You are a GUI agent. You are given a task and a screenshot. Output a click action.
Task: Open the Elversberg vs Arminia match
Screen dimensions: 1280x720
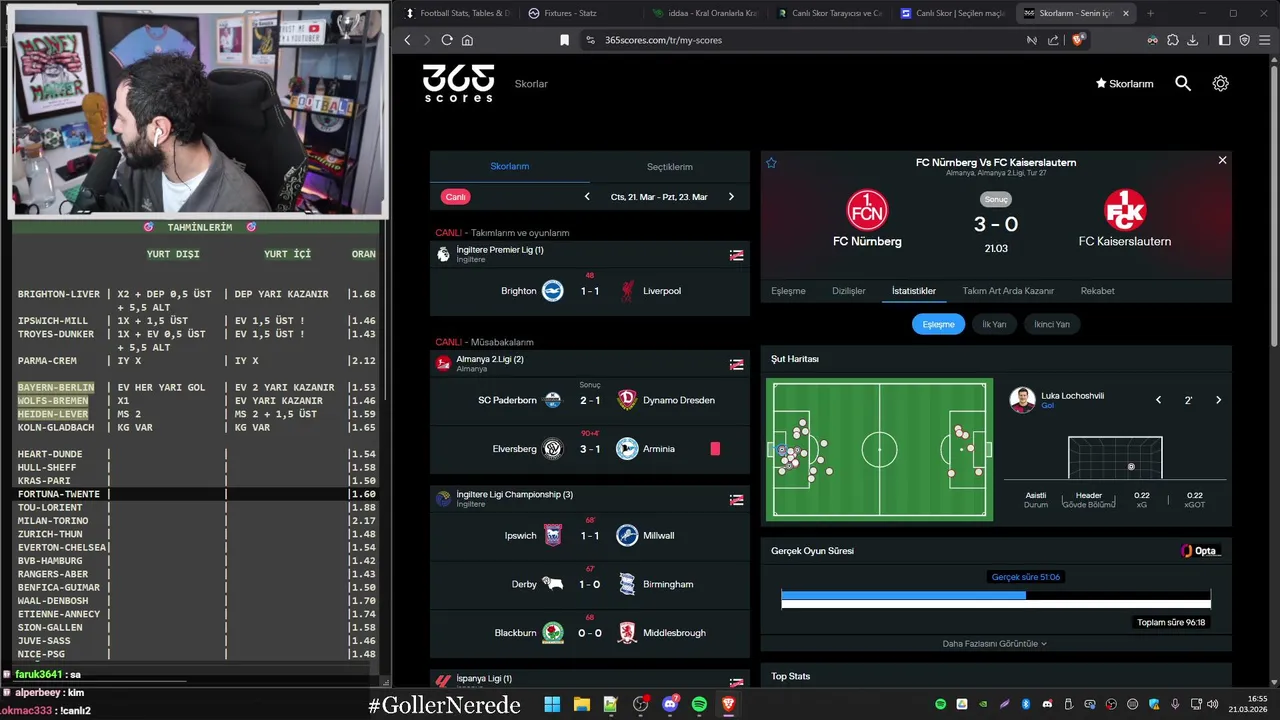590,449
